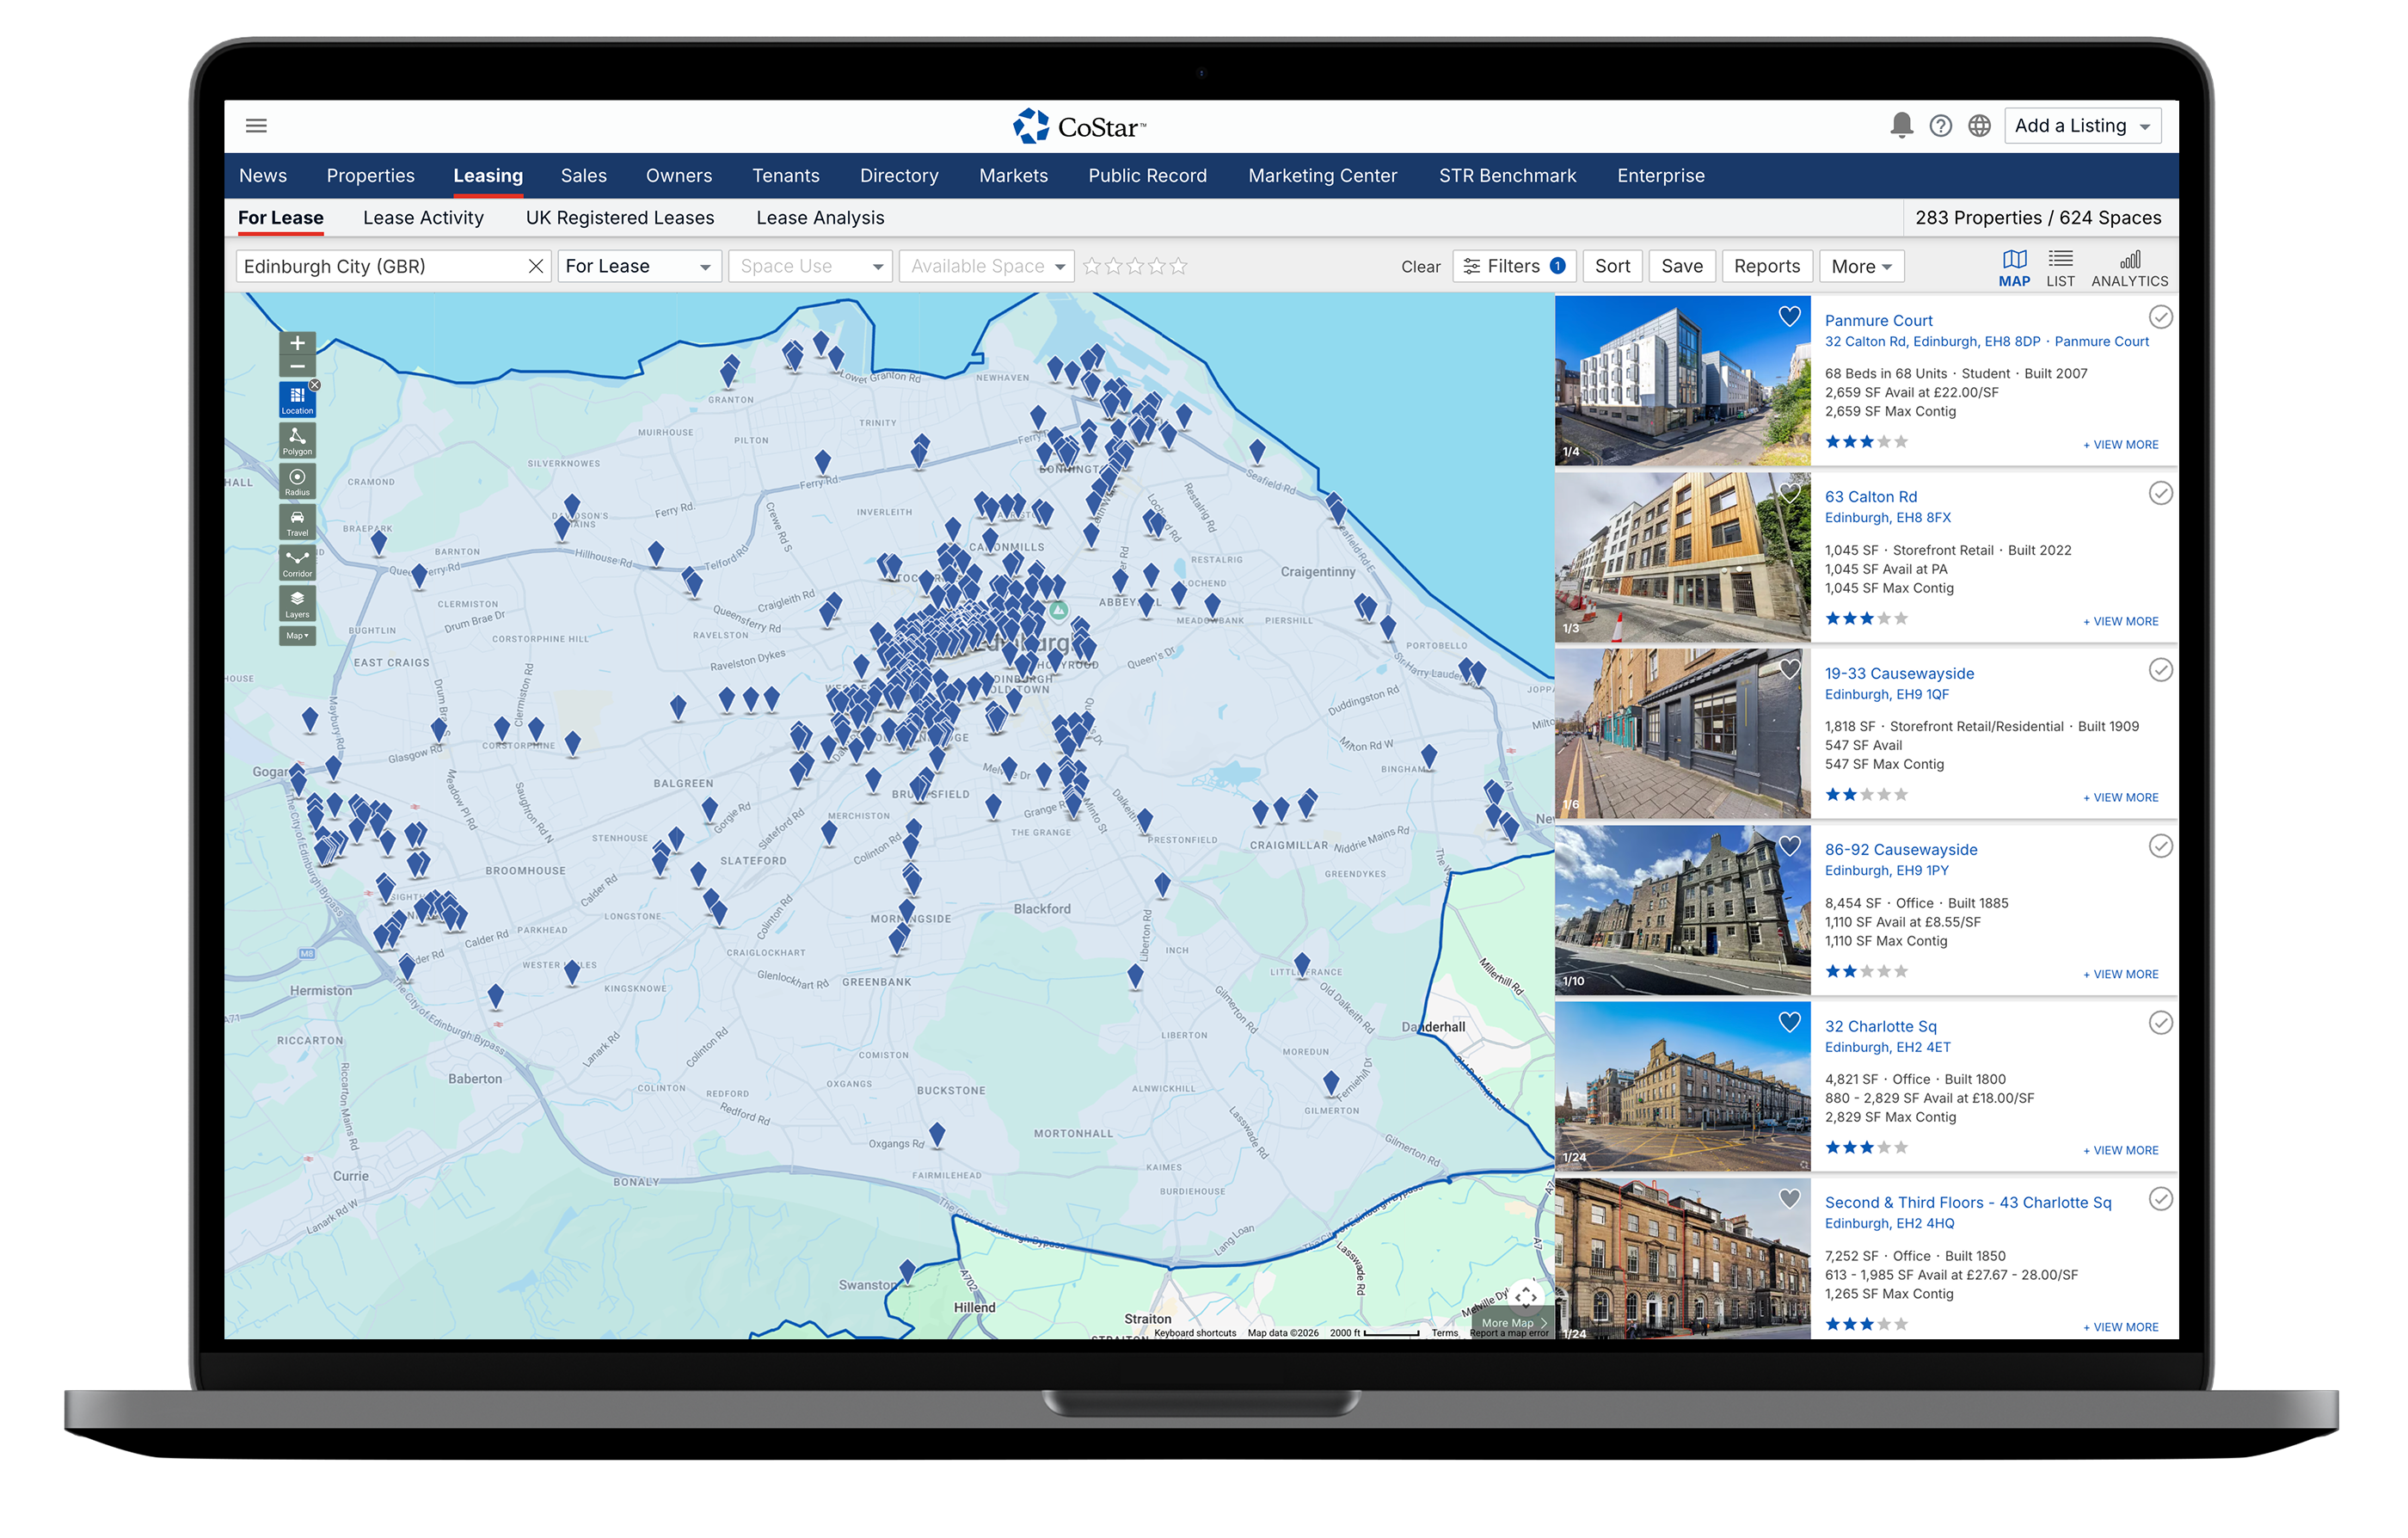Screen dimensions: 2408x1538
Task: Click the map zoom in plus button
Action: (297, 344)
